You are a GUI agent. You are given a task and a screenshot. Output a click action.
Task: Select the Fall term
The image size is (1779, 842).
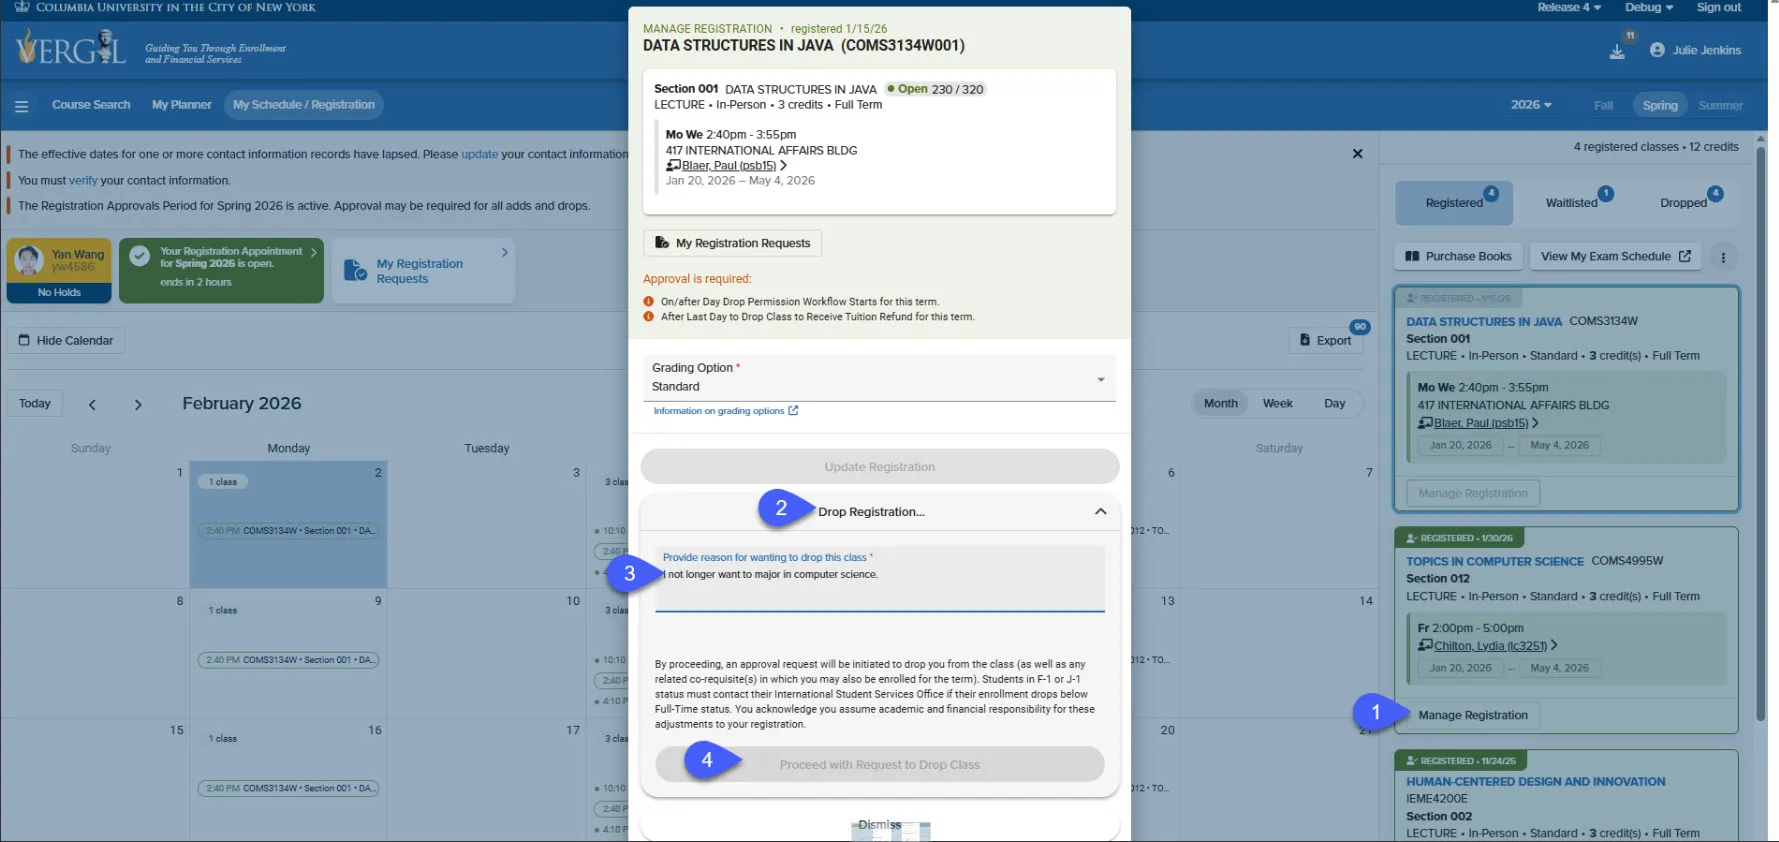[1603, 106]
